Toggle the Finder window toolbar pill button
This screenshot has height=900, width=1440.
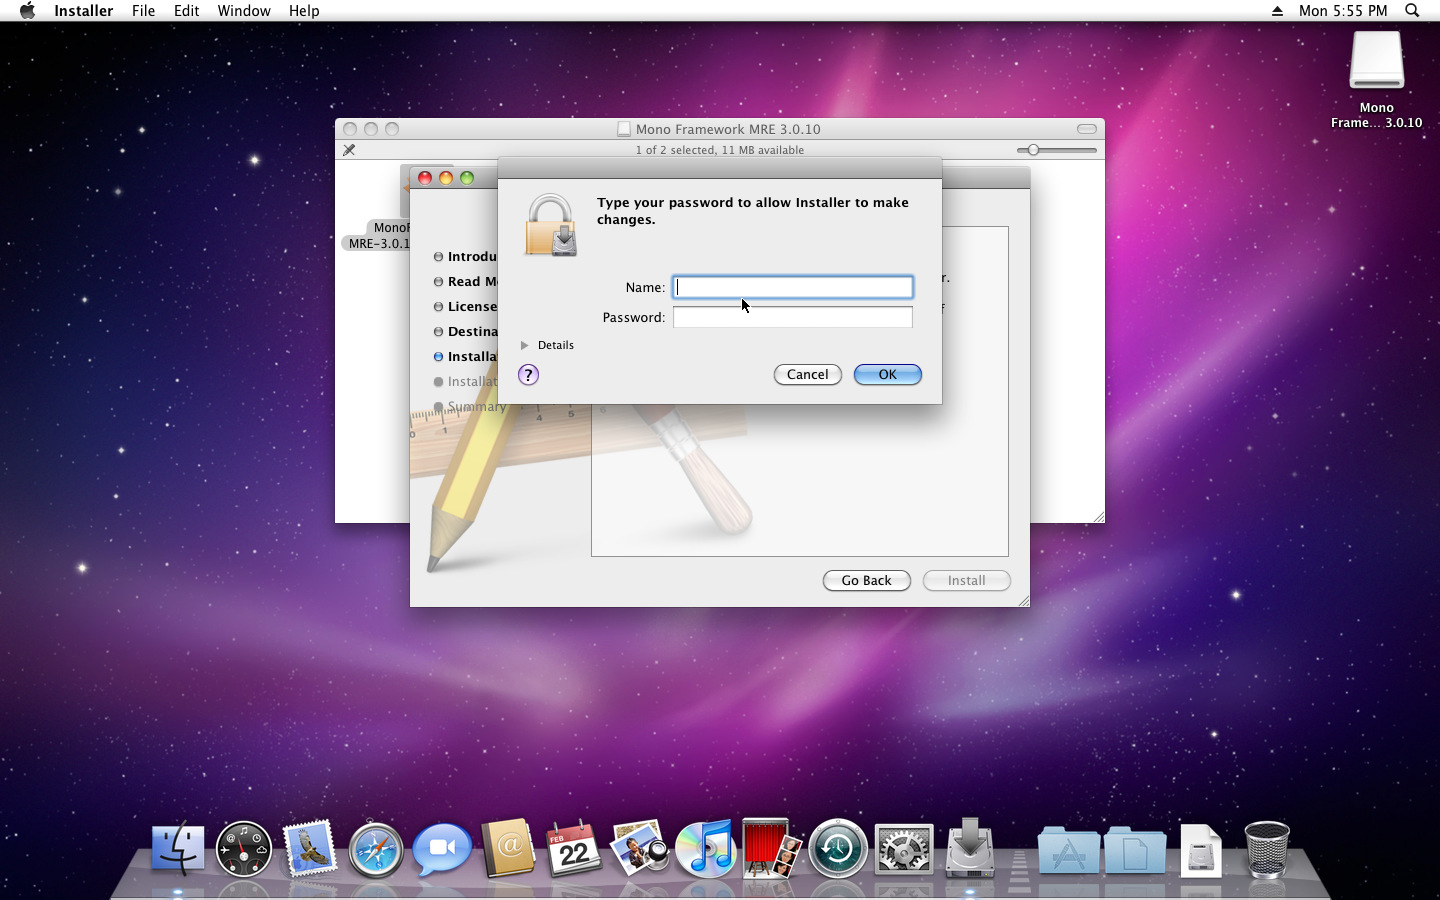[1087, 129]
